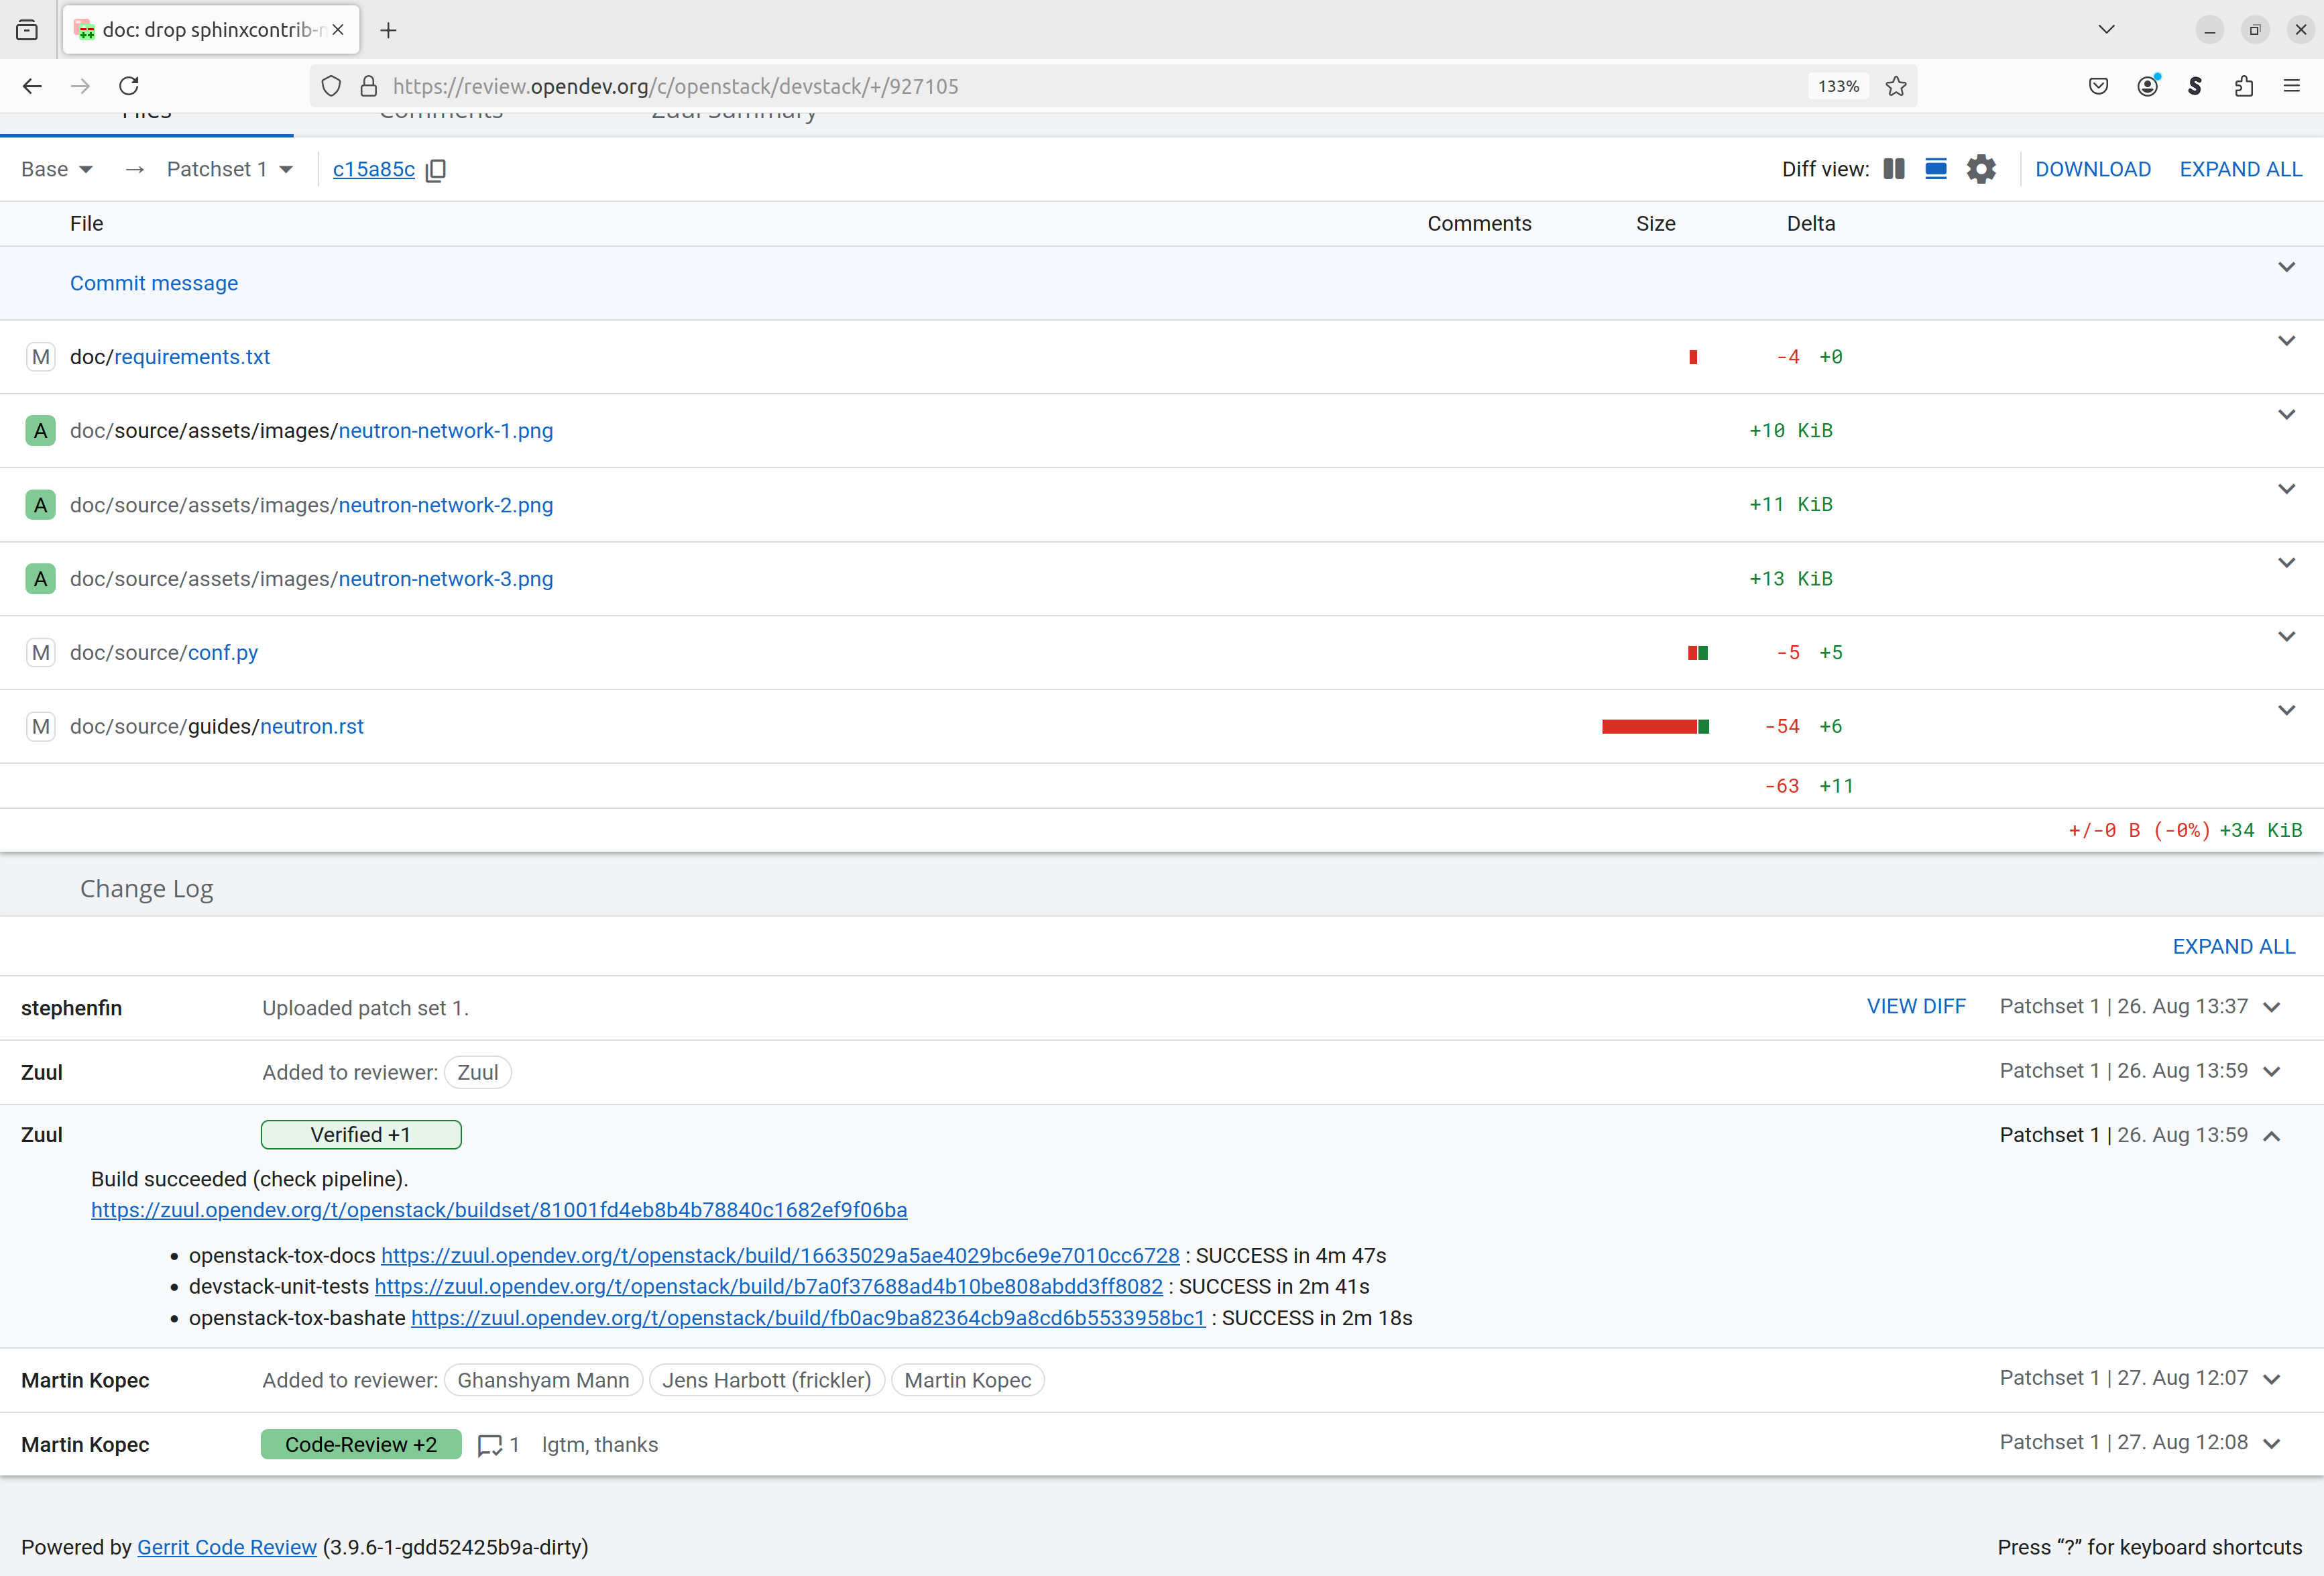Open the Patchset 1 dropdown

(230, 169)
